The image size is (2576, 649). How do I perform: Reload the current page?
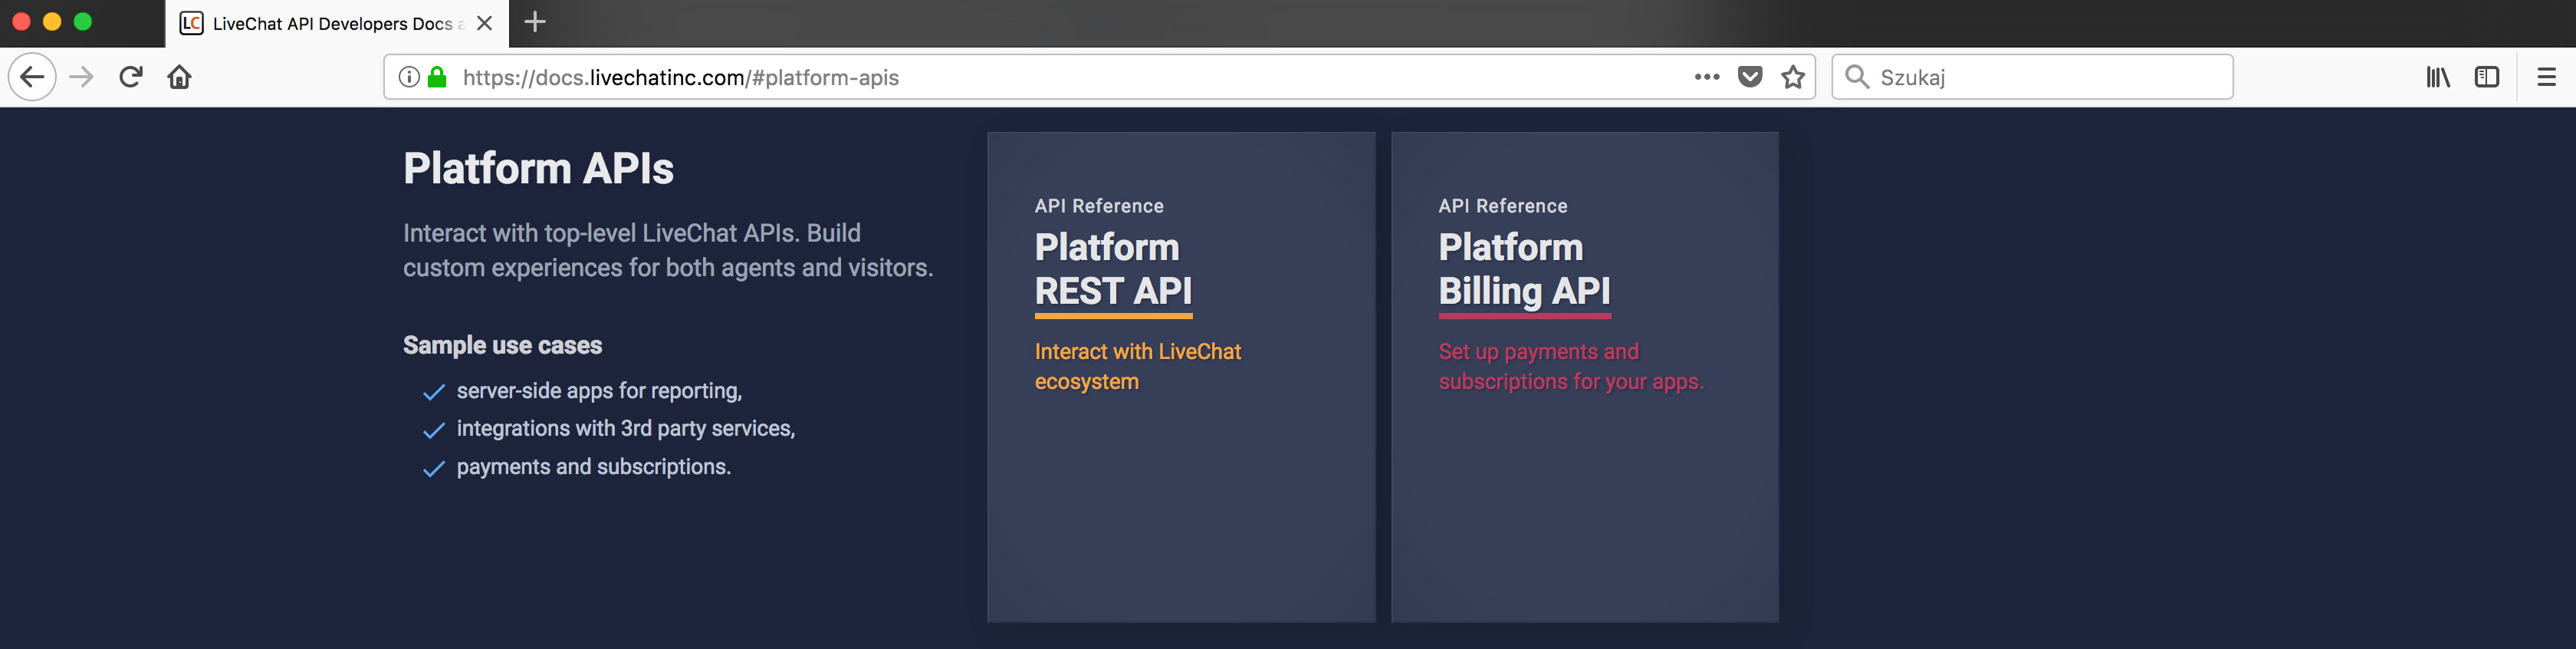pos(131,77)
